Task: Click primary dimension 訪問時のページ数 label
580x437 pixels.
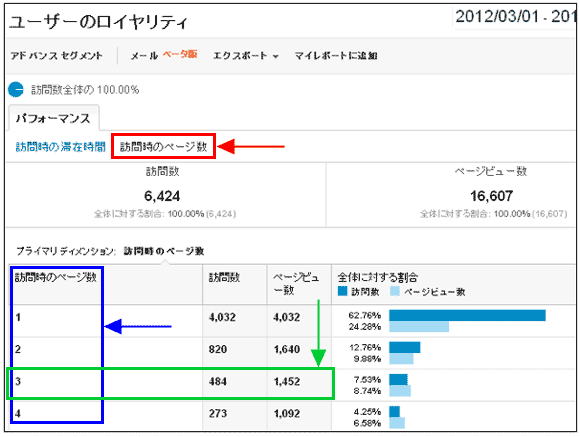Action: click(x=164, y=251)
